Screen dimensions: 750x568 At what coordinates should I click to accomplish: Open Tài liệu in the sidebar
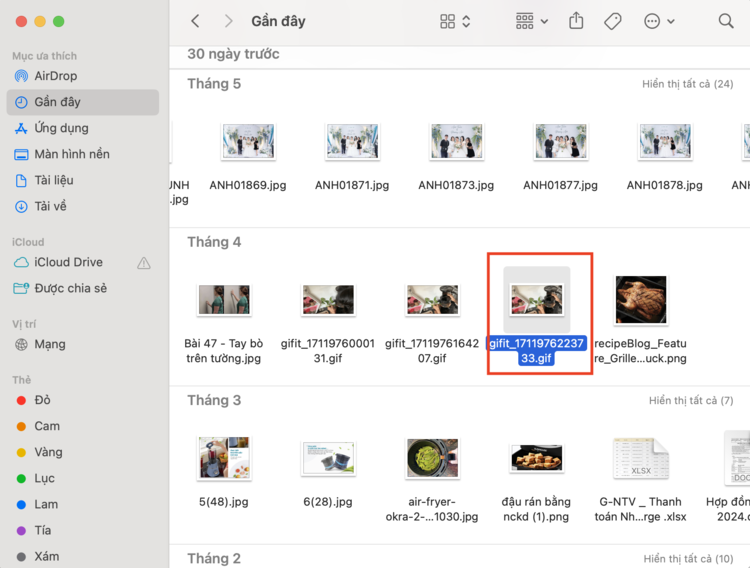[x=83, y=180]
